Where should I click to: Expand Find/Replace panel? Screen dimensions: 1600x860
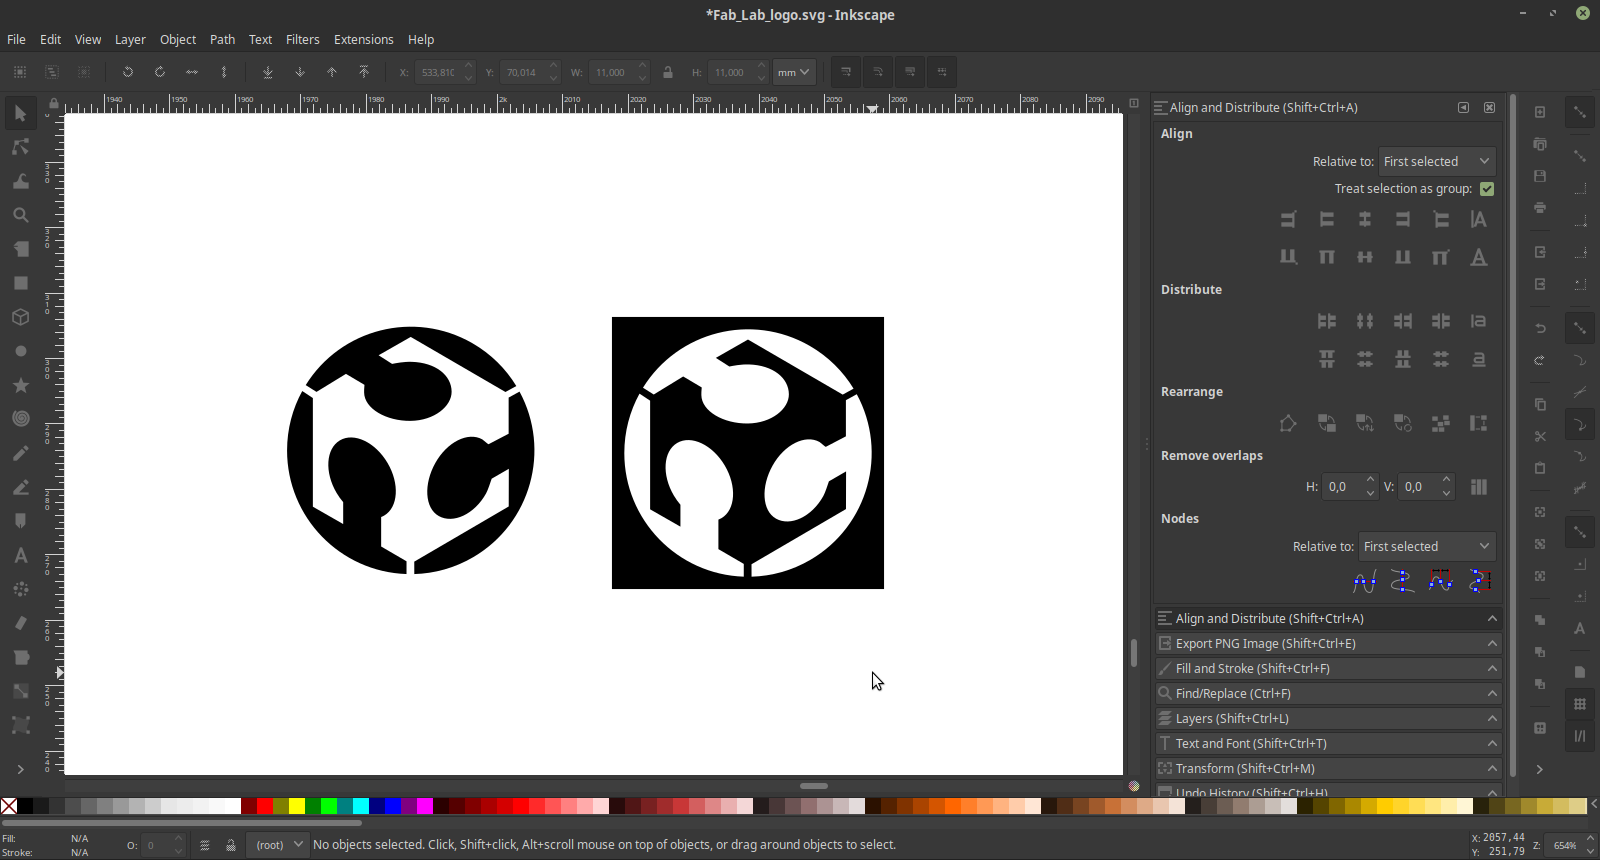(x=1328, y=693)
